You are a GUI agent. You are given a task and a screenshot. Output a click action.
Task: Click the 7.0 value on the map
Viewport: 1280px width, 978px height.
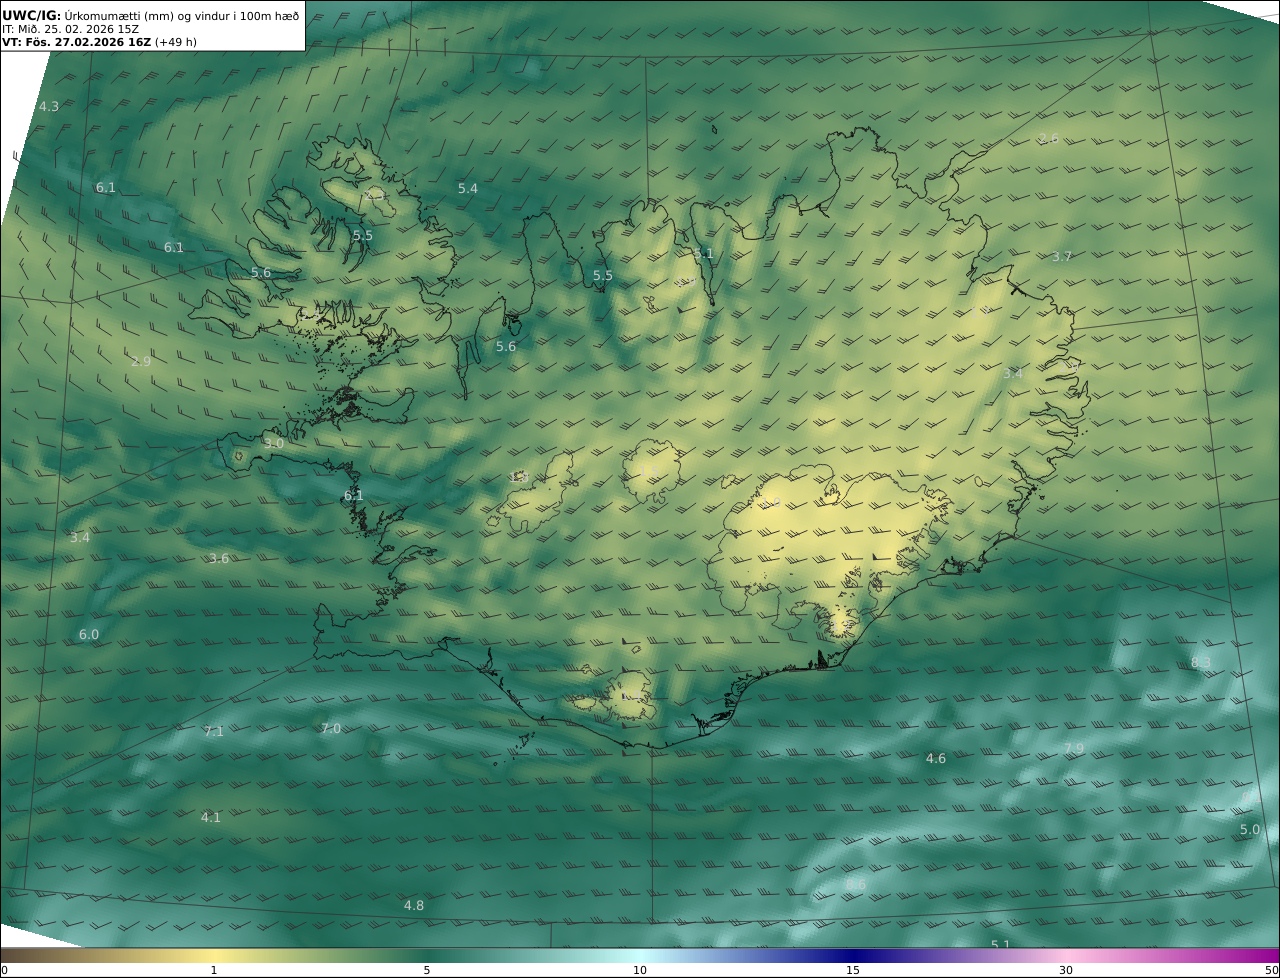331,728
